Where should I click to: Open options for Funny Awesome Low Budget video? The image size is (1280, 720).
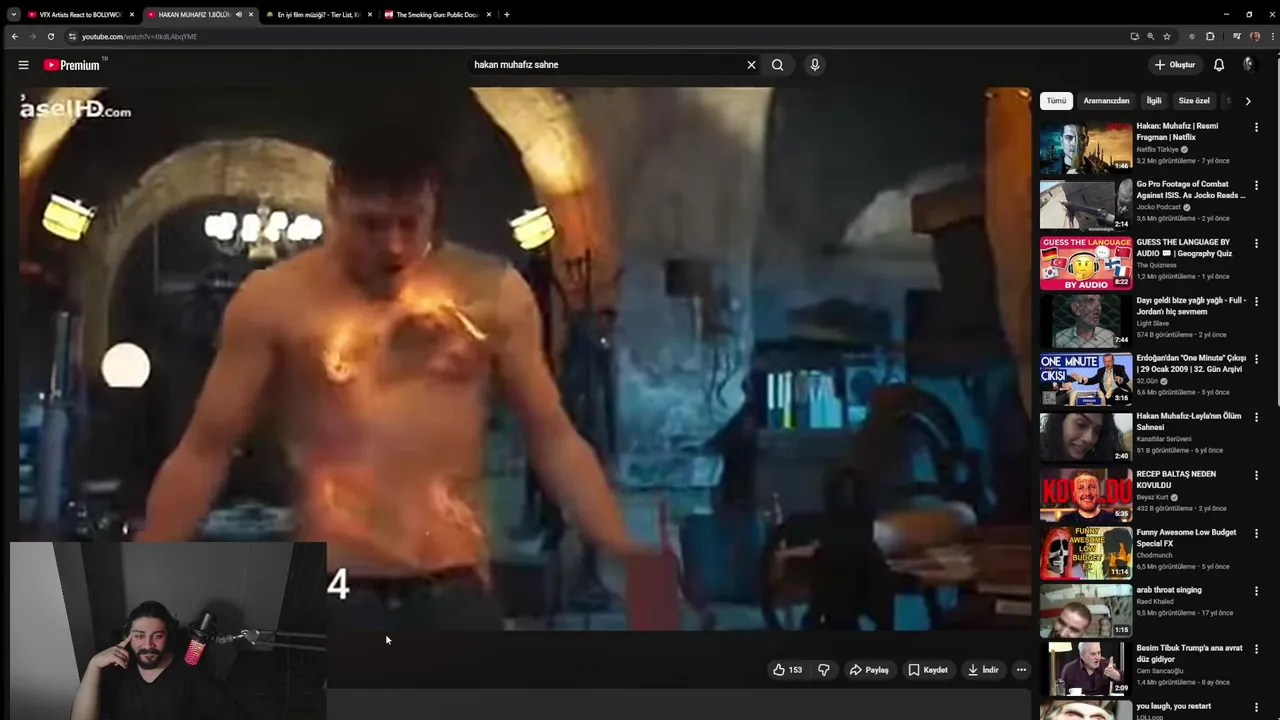[x=1257, y=533]
